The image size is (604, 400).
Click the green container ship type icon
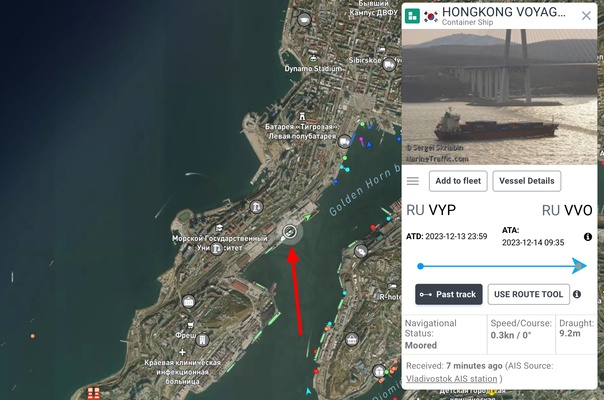point(412,16)
